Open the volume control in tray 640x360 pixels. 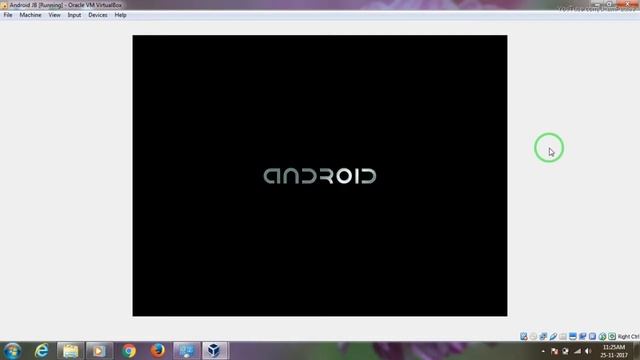588,351
